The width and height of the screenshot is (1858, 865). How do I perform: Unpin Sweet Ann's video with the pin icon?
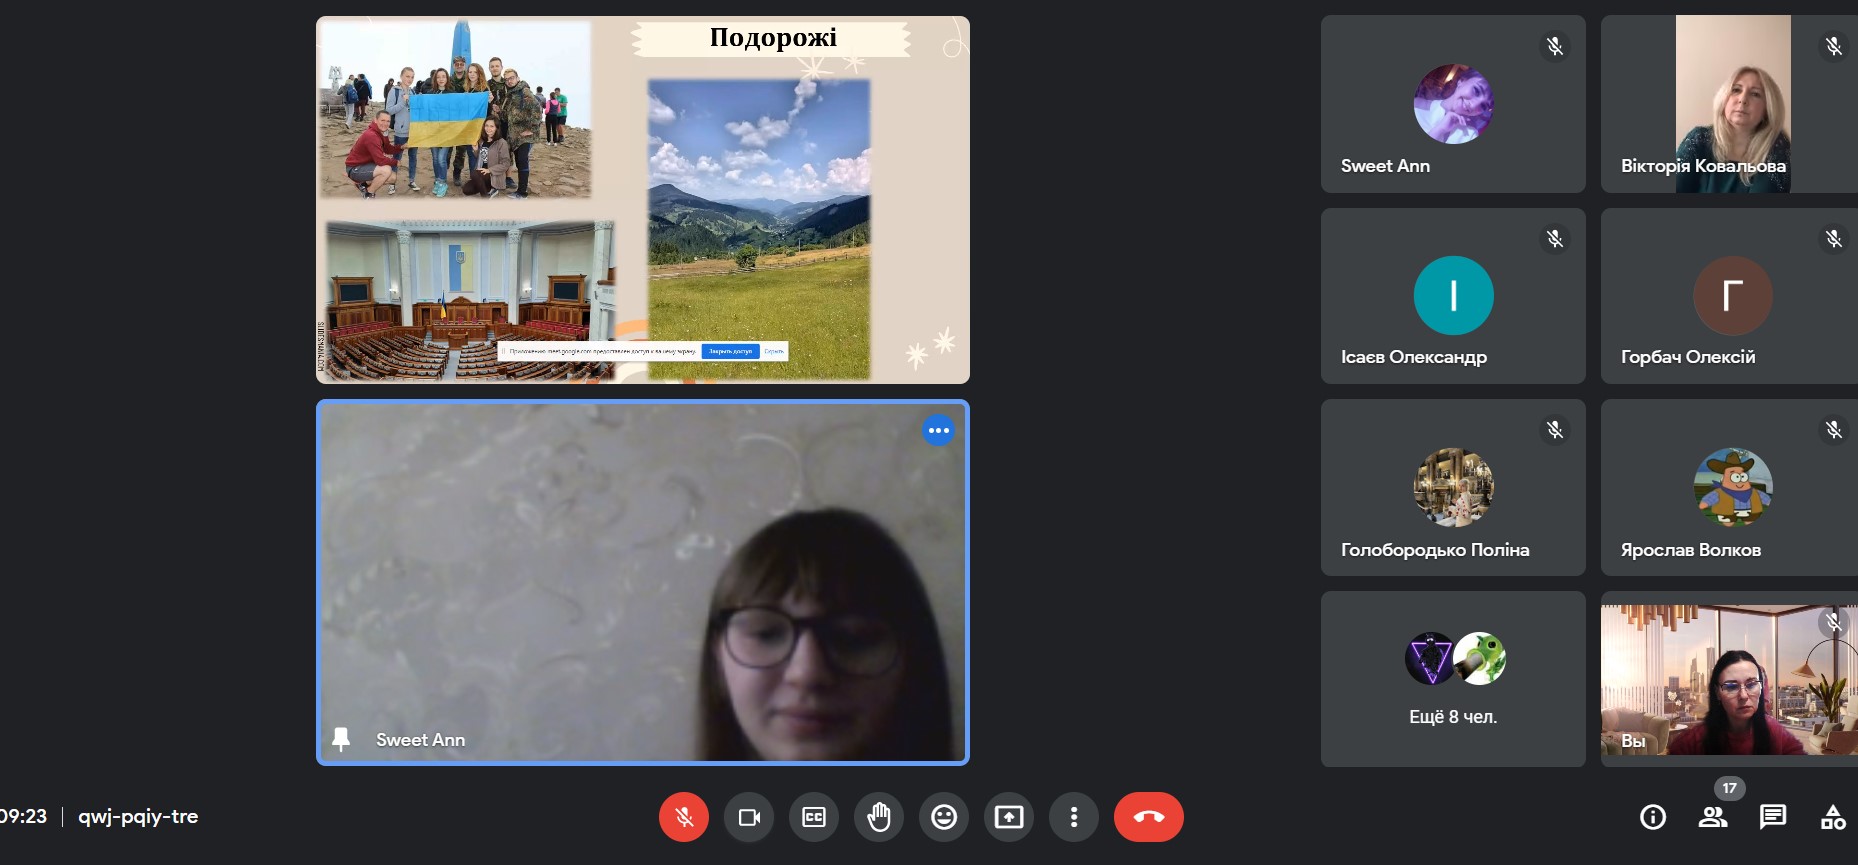pos(341,739)
